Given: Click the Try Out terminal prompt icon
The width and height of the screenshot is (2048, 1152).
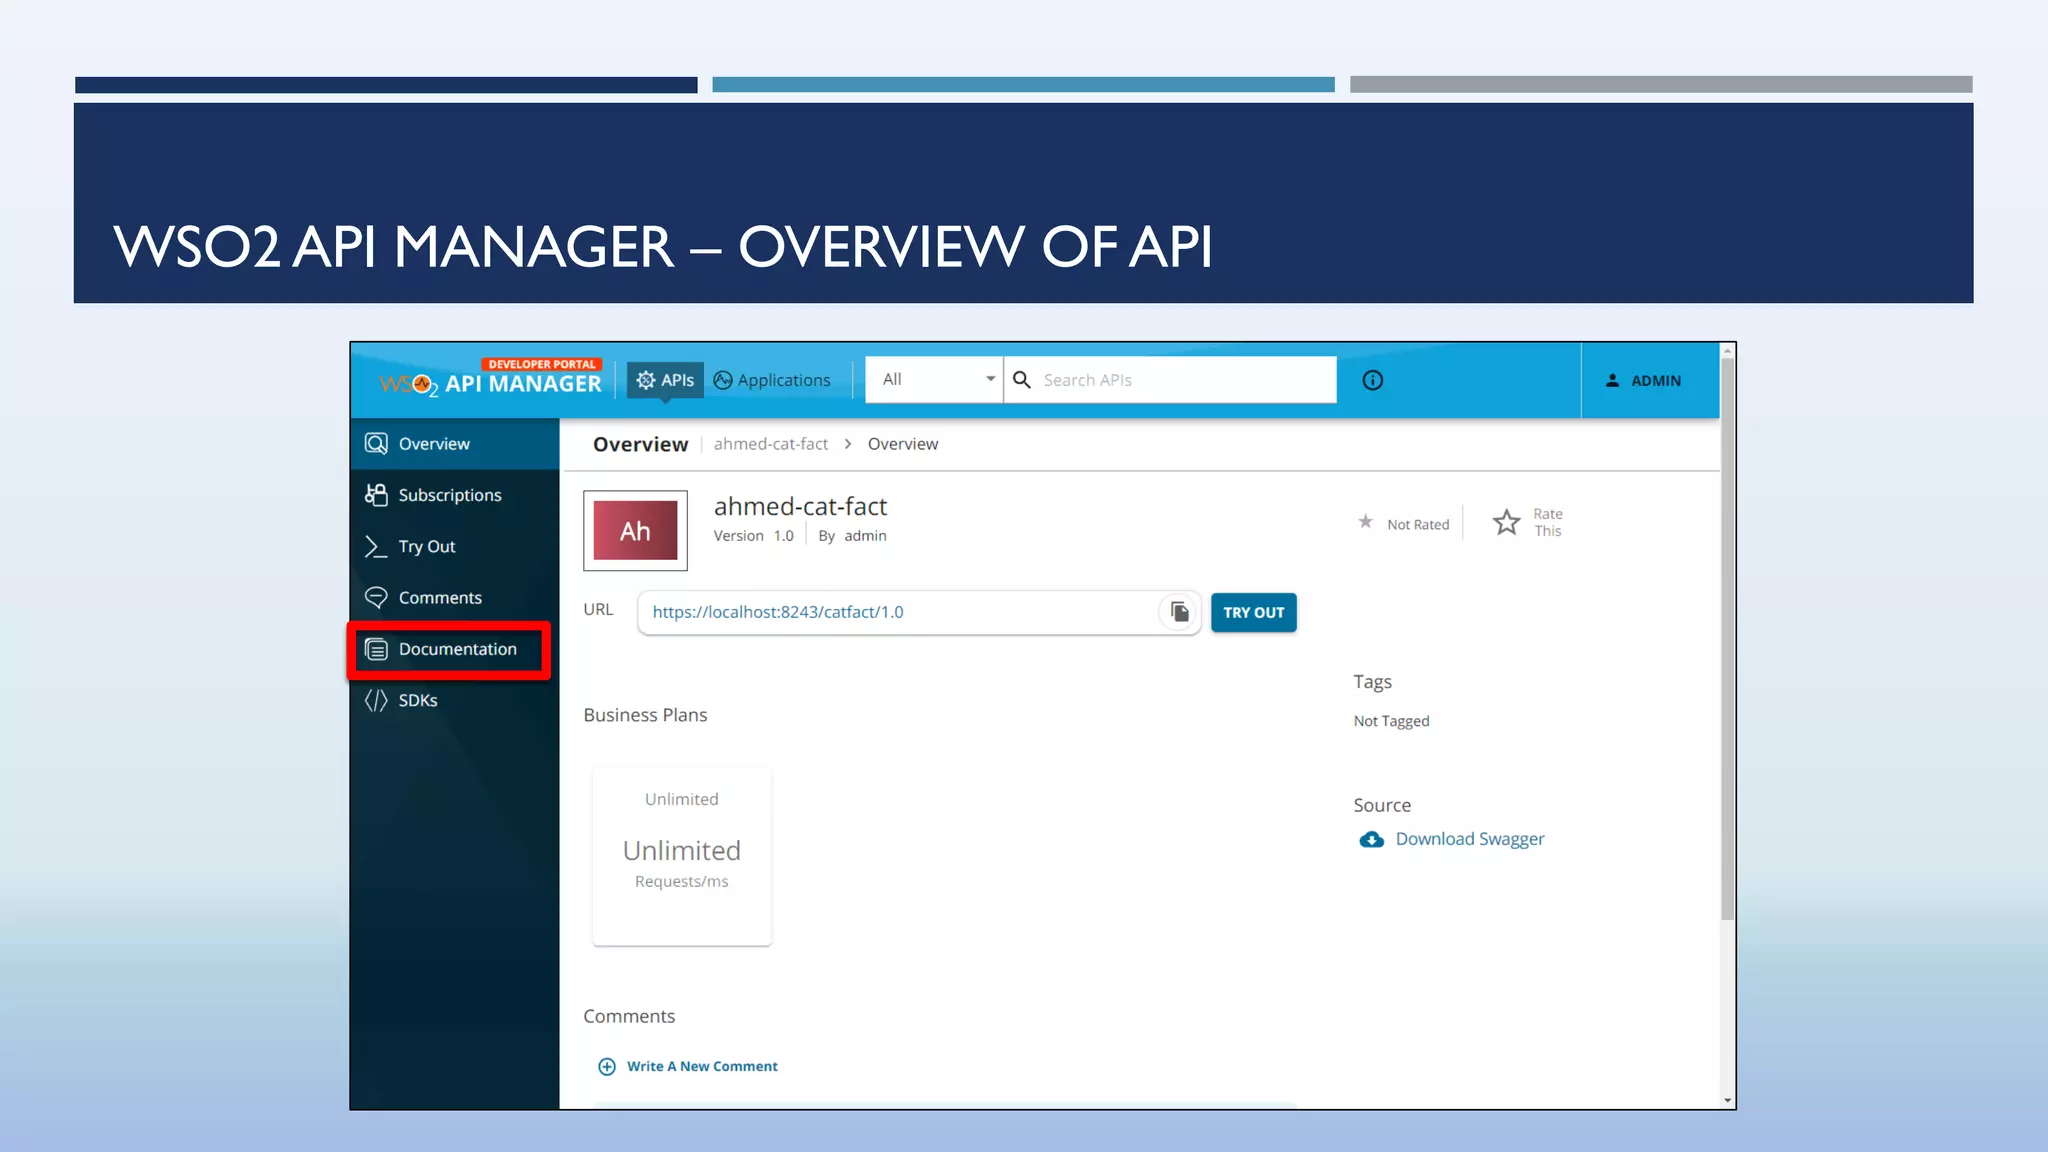Looking at the screenshot, I should [x=376, y=547].
